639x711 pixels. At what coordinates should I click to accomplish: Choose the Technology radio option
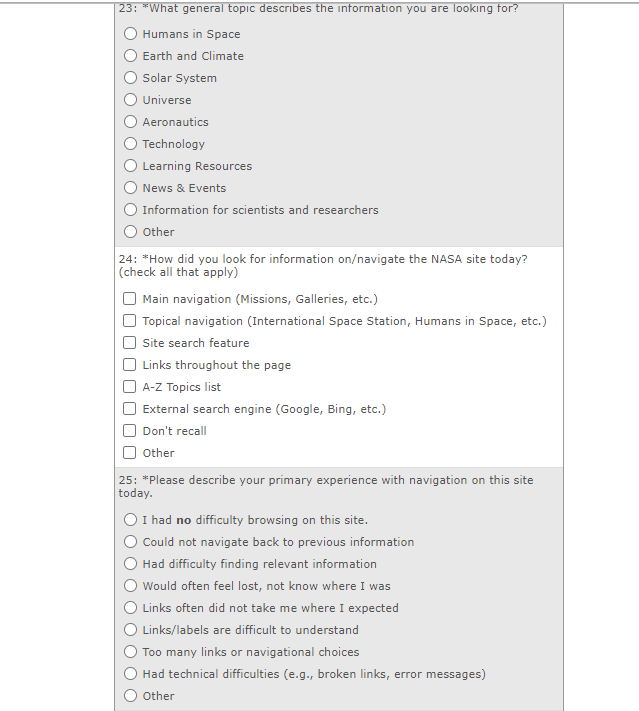tap(131, 144)
